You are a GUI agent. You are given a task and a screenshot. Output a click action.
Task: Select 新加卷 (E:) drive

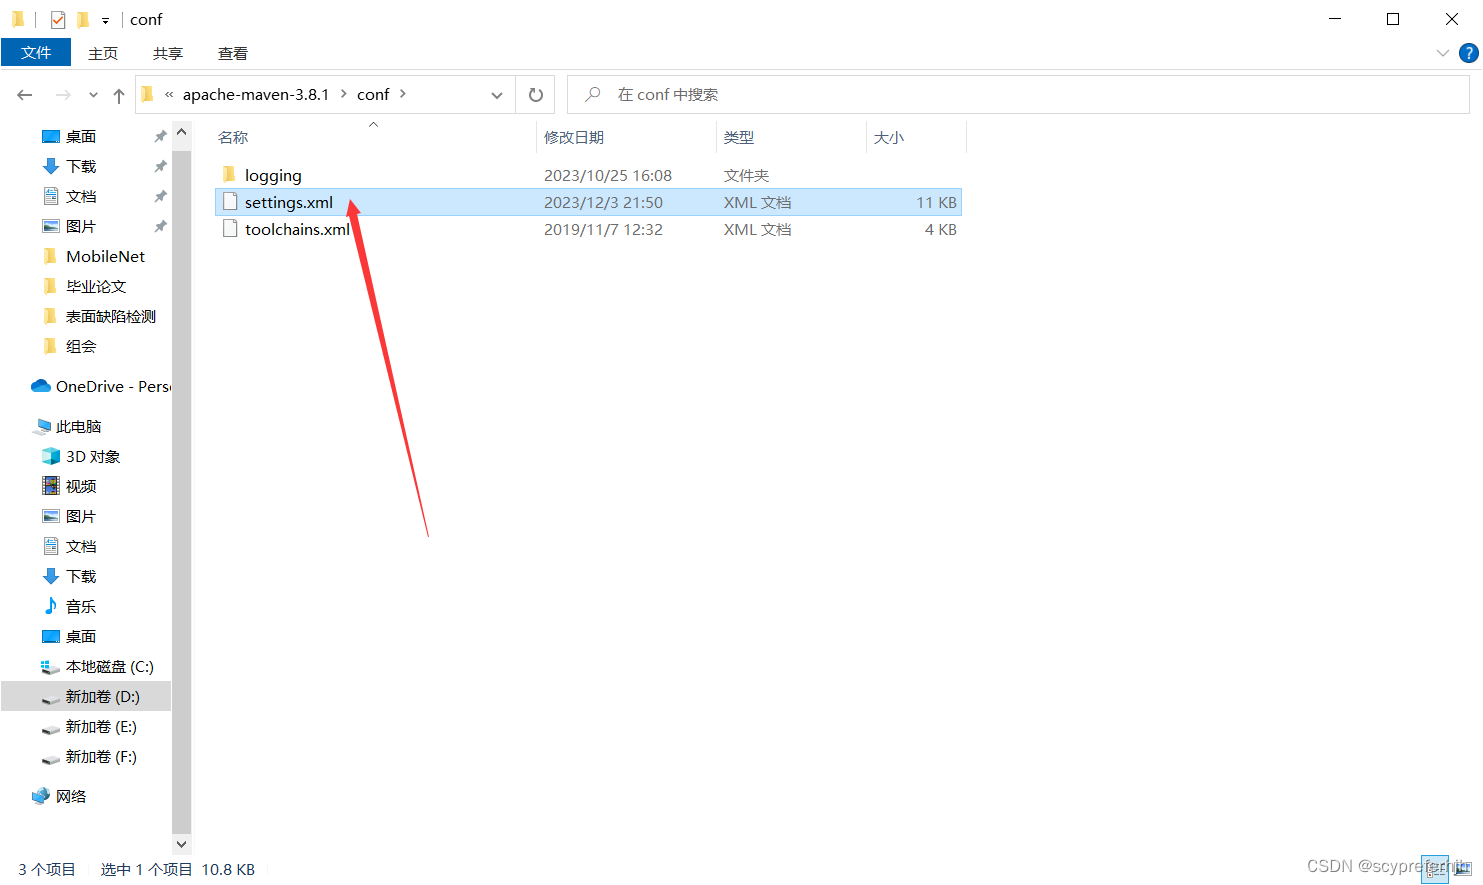(x=101, y=727)
